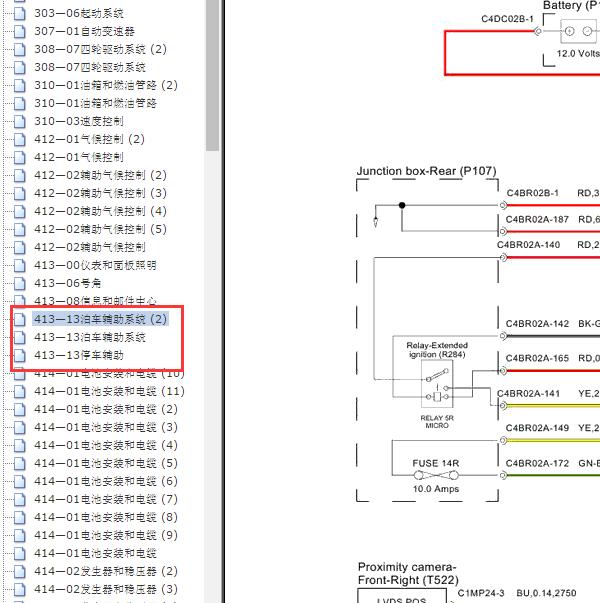Click the page icon for 414-01电池安装和电缆 (7)

point(20,500)
